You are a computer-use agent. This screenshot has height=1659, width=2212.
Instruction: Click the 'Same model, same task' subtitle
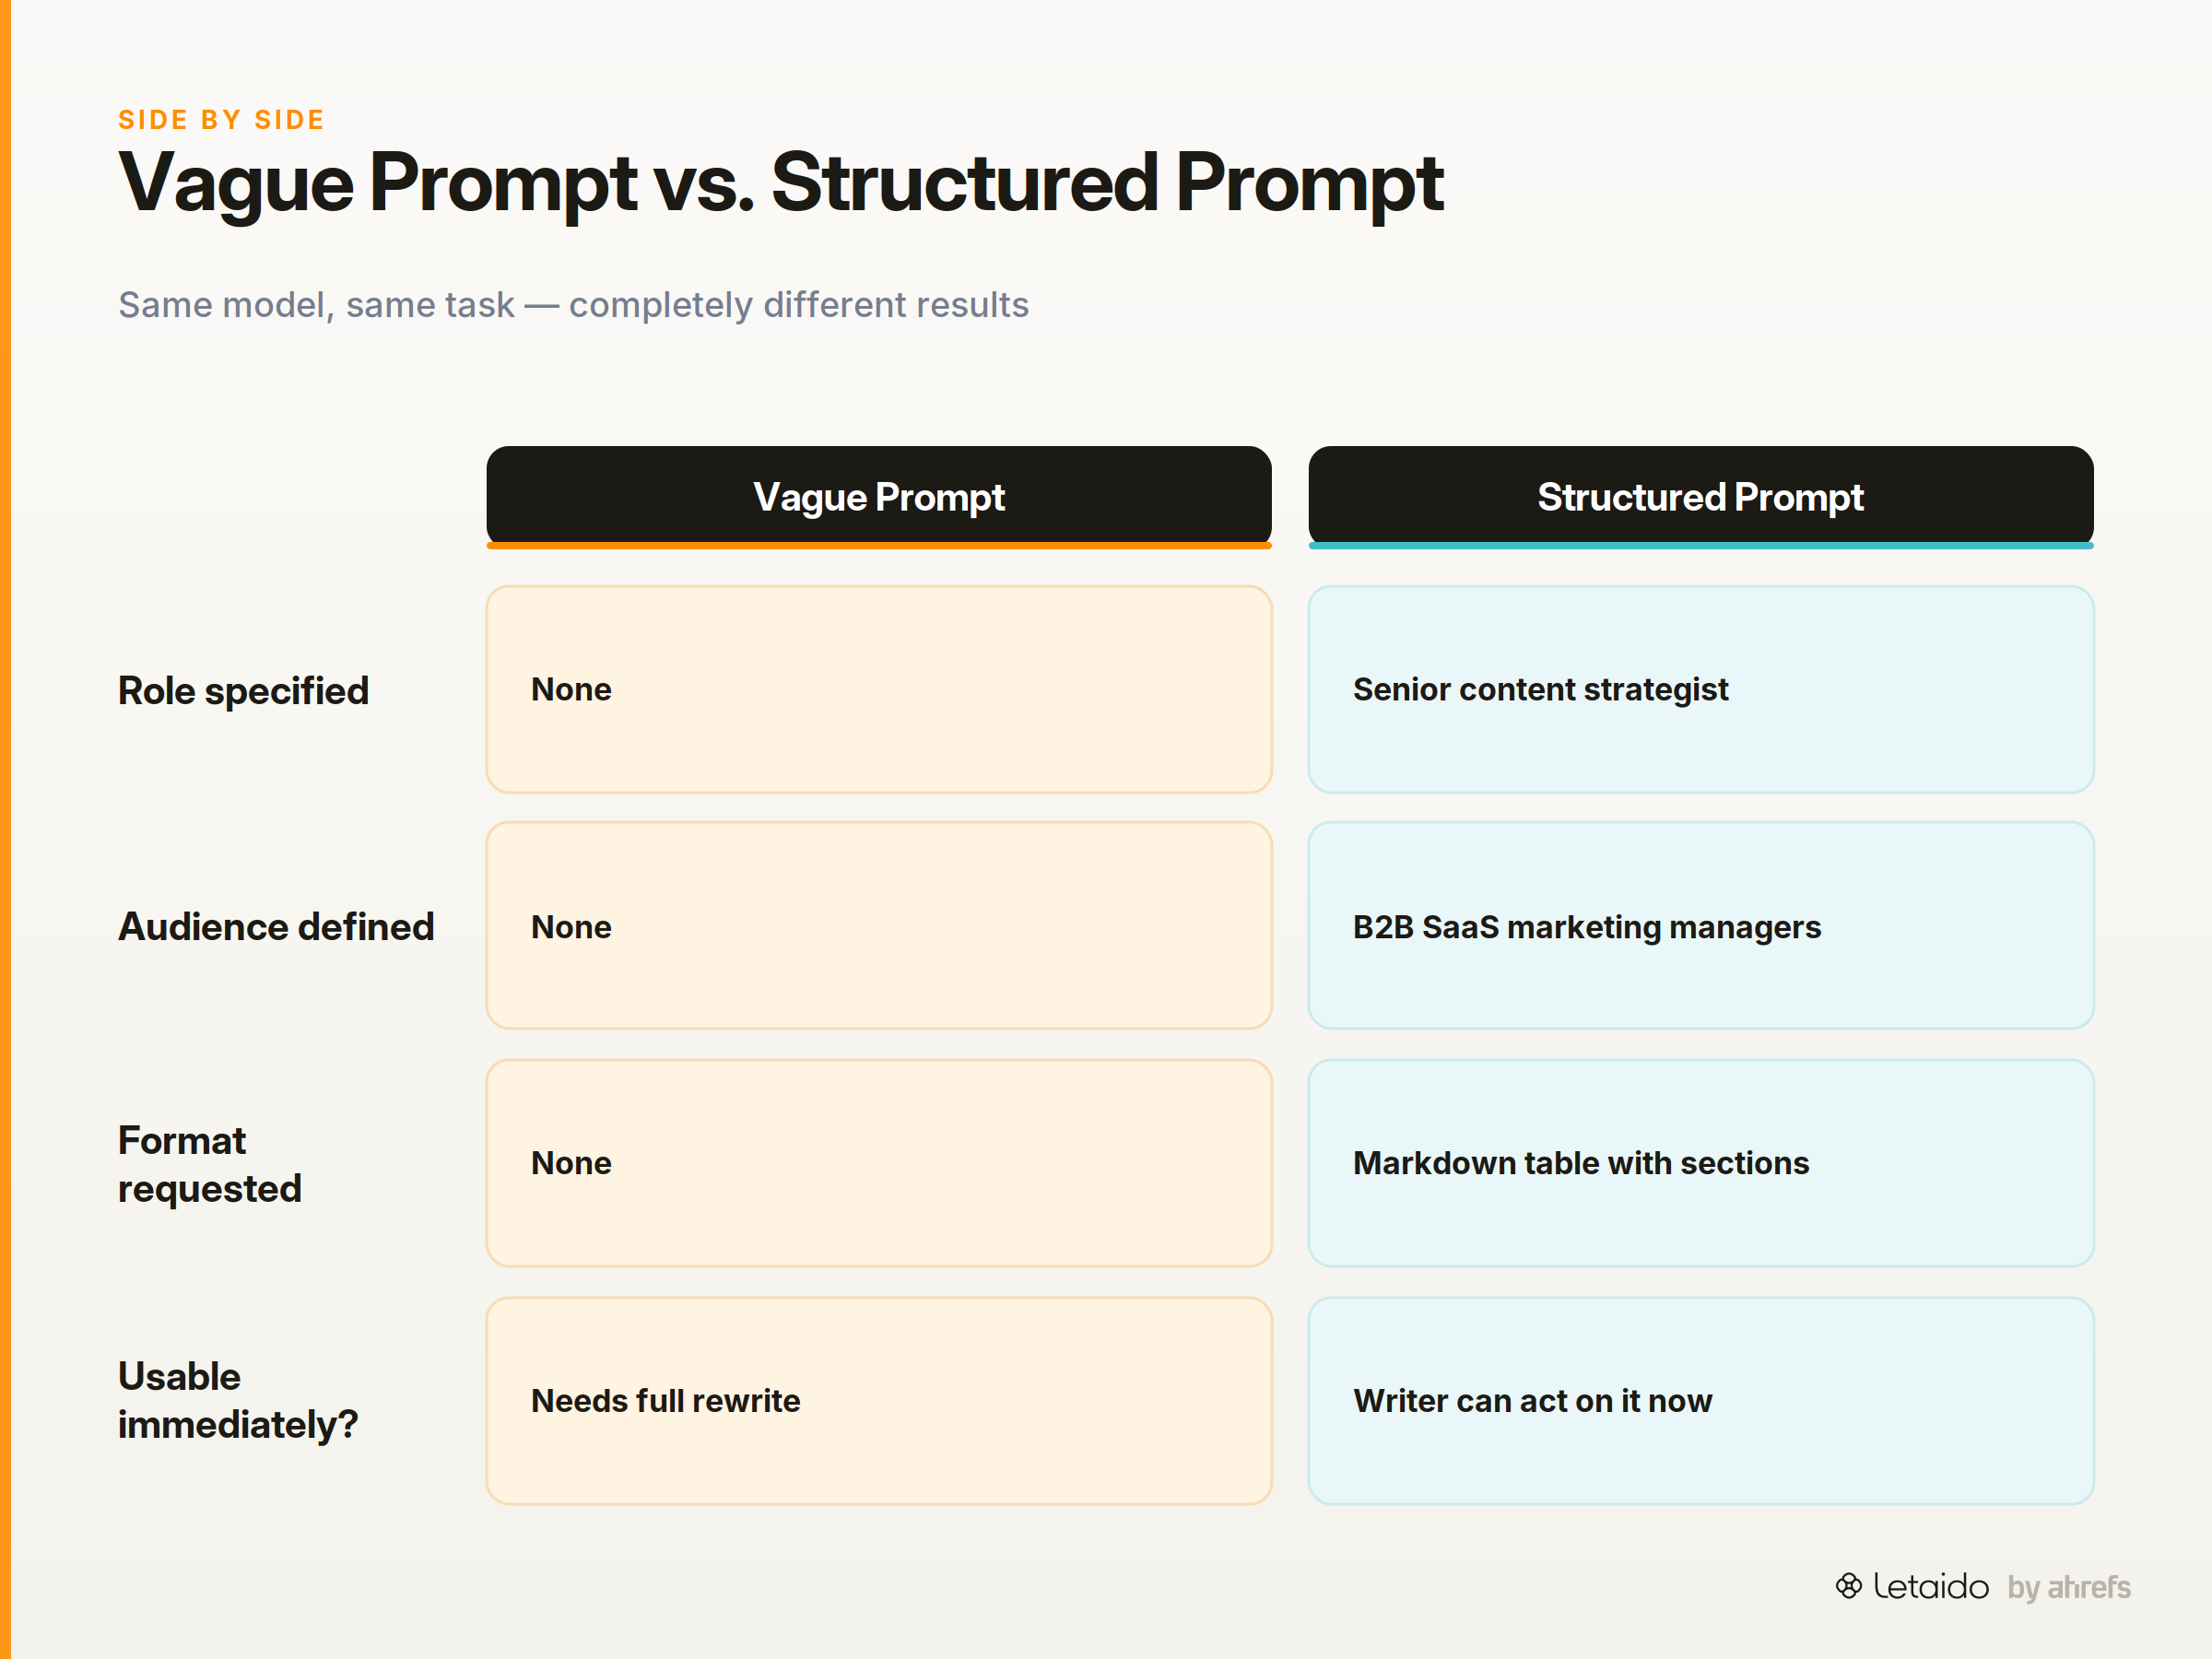[574, 305]
